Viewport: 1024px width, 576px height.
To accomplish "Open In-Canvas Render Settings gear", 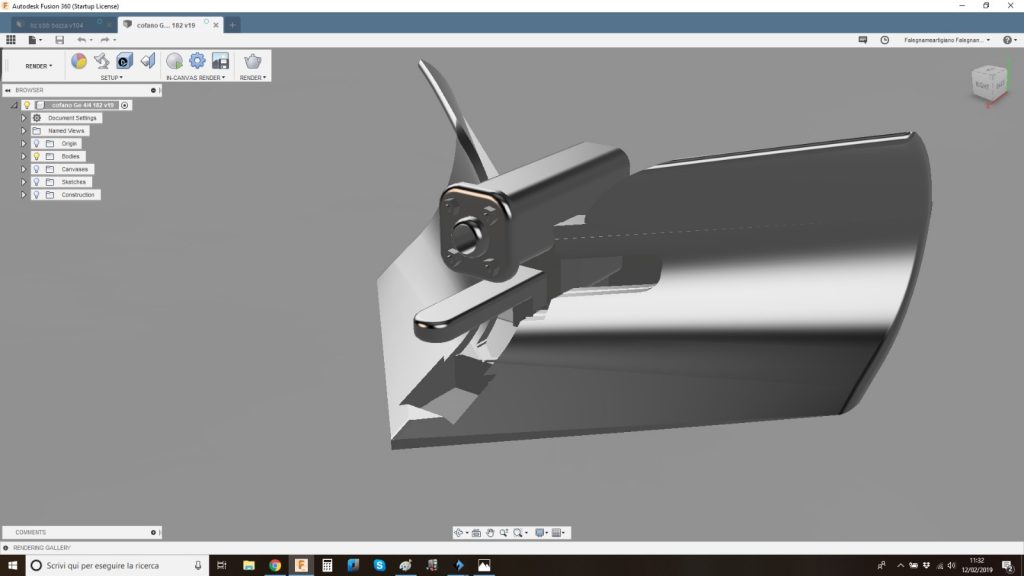I will click(197, 61).
